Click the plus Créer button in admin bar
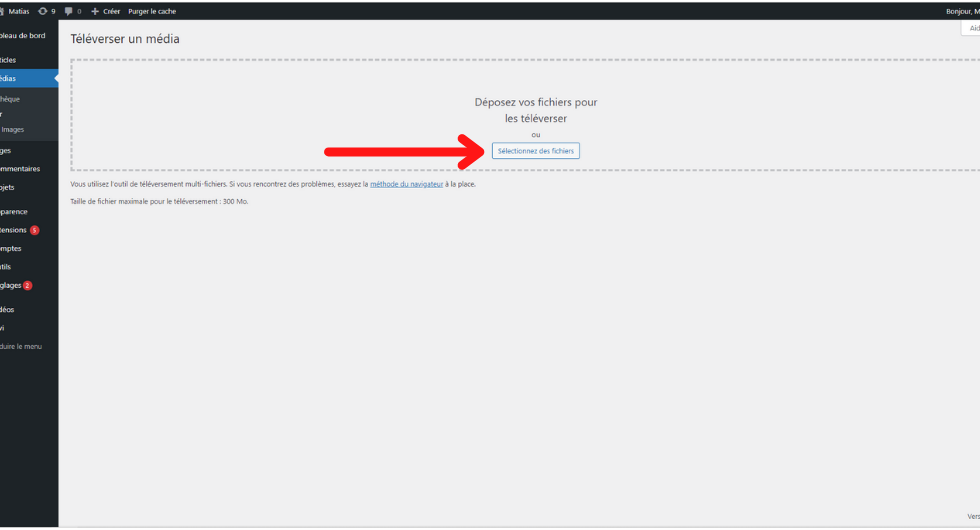980x530 pixels. click(106, 11)
